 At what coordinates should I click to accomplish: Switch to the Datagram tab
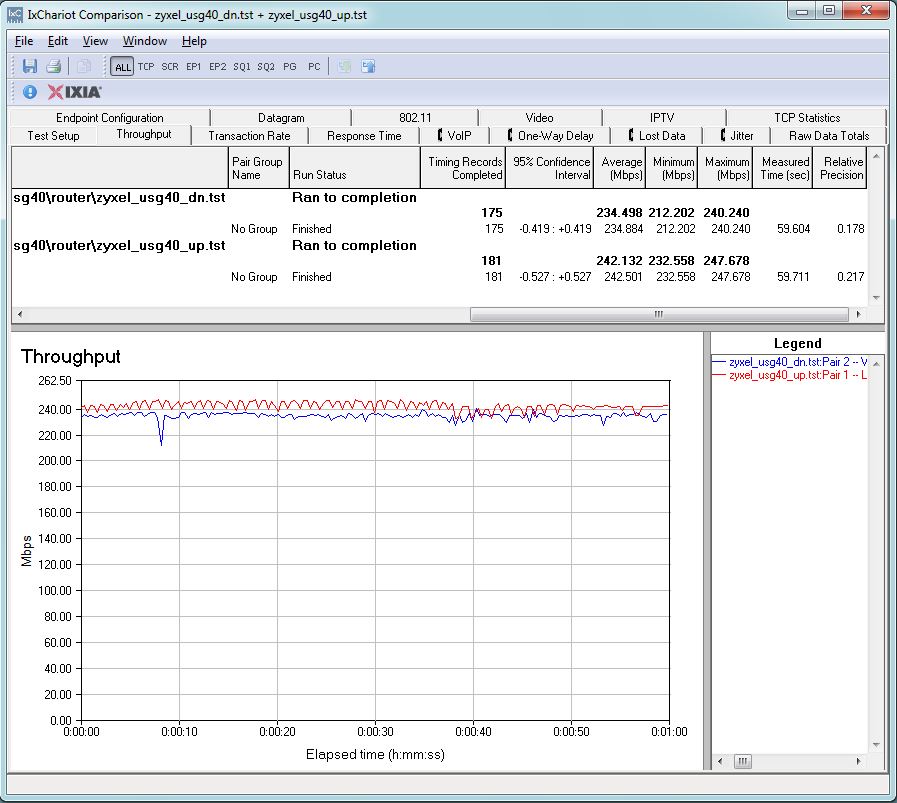[281, 118]
